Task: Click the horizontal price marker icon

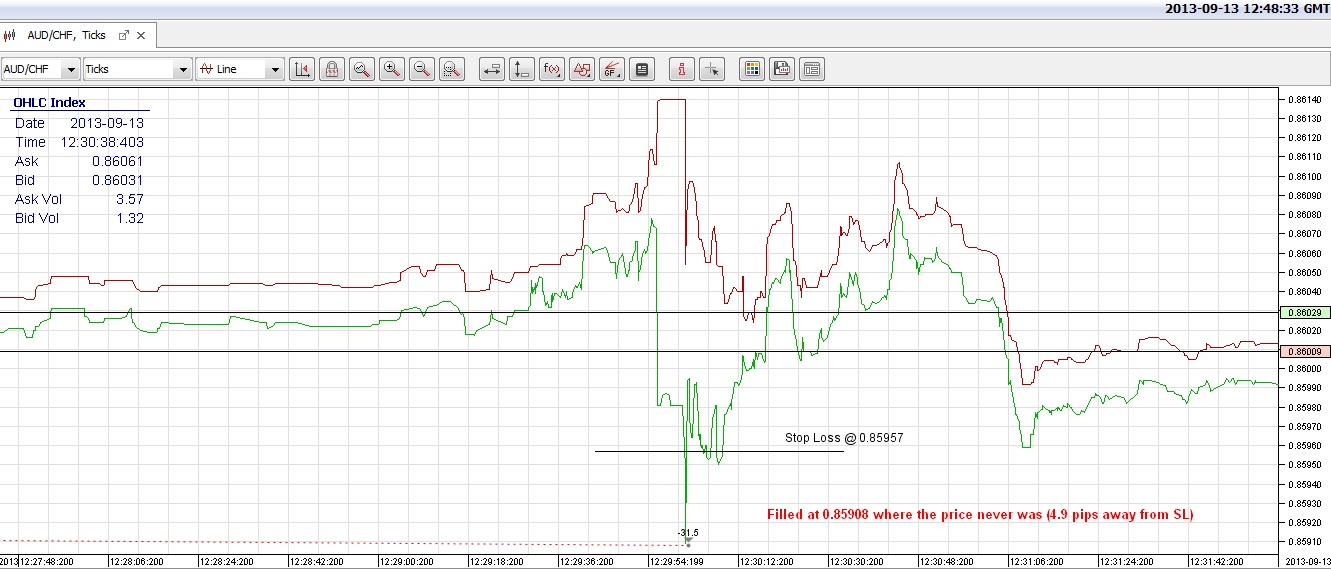Action: (492, 69)
